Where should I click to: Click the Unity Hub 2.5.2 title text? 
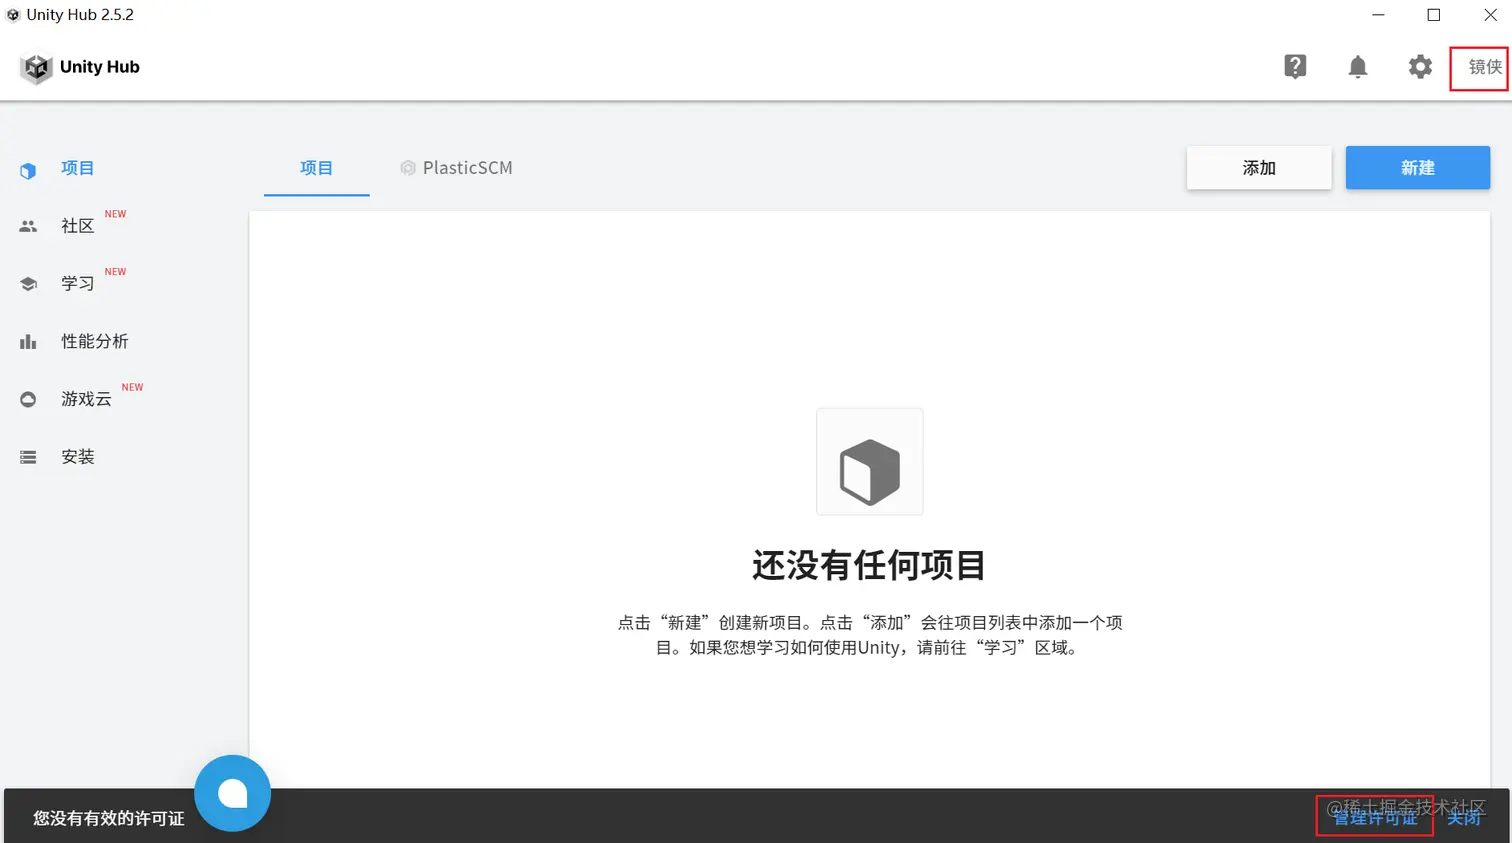[x=80, y=15]
